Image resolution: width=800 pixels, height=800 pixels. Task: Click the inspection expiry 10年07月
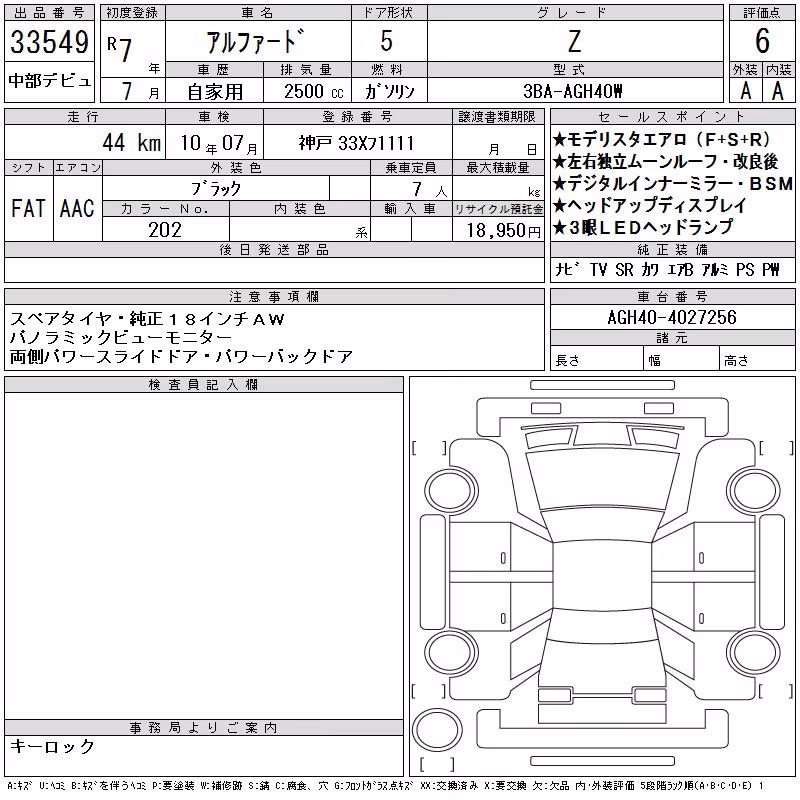point(219,143)
